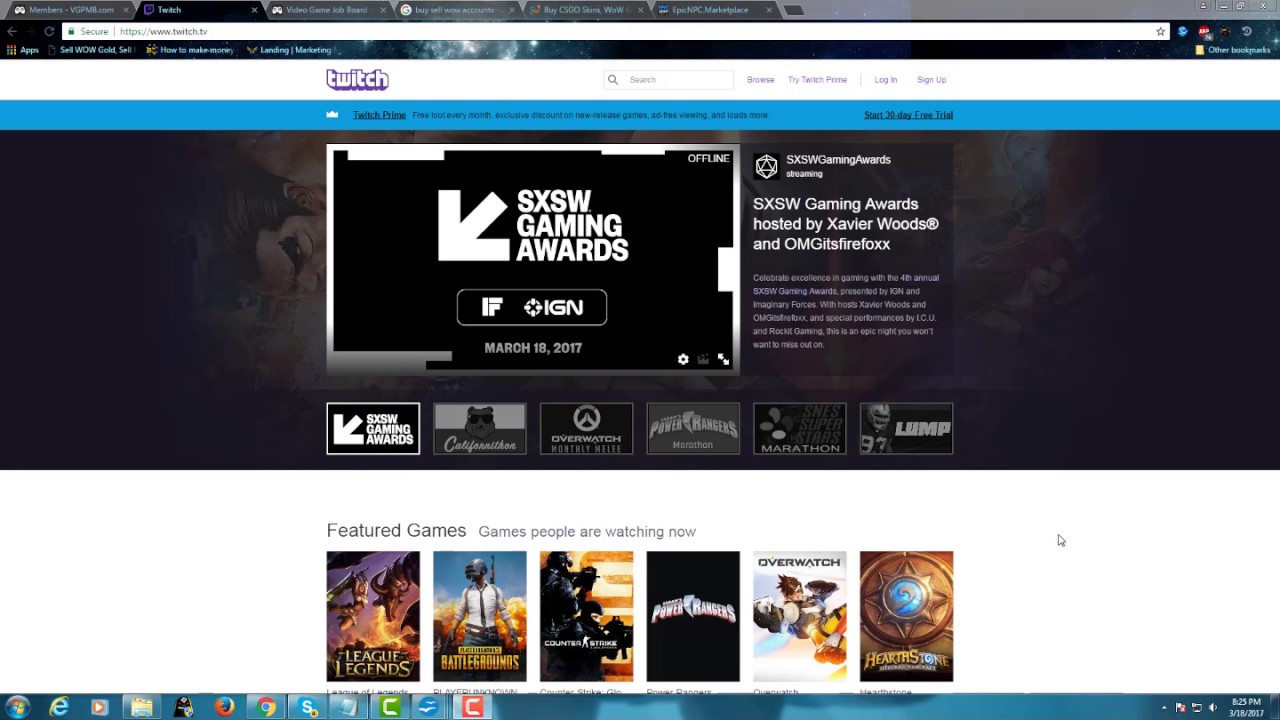Switch to Buy CSGO Skins tab
The image size is (1280, 720).
pyautogui.click(x=585, y=10)
